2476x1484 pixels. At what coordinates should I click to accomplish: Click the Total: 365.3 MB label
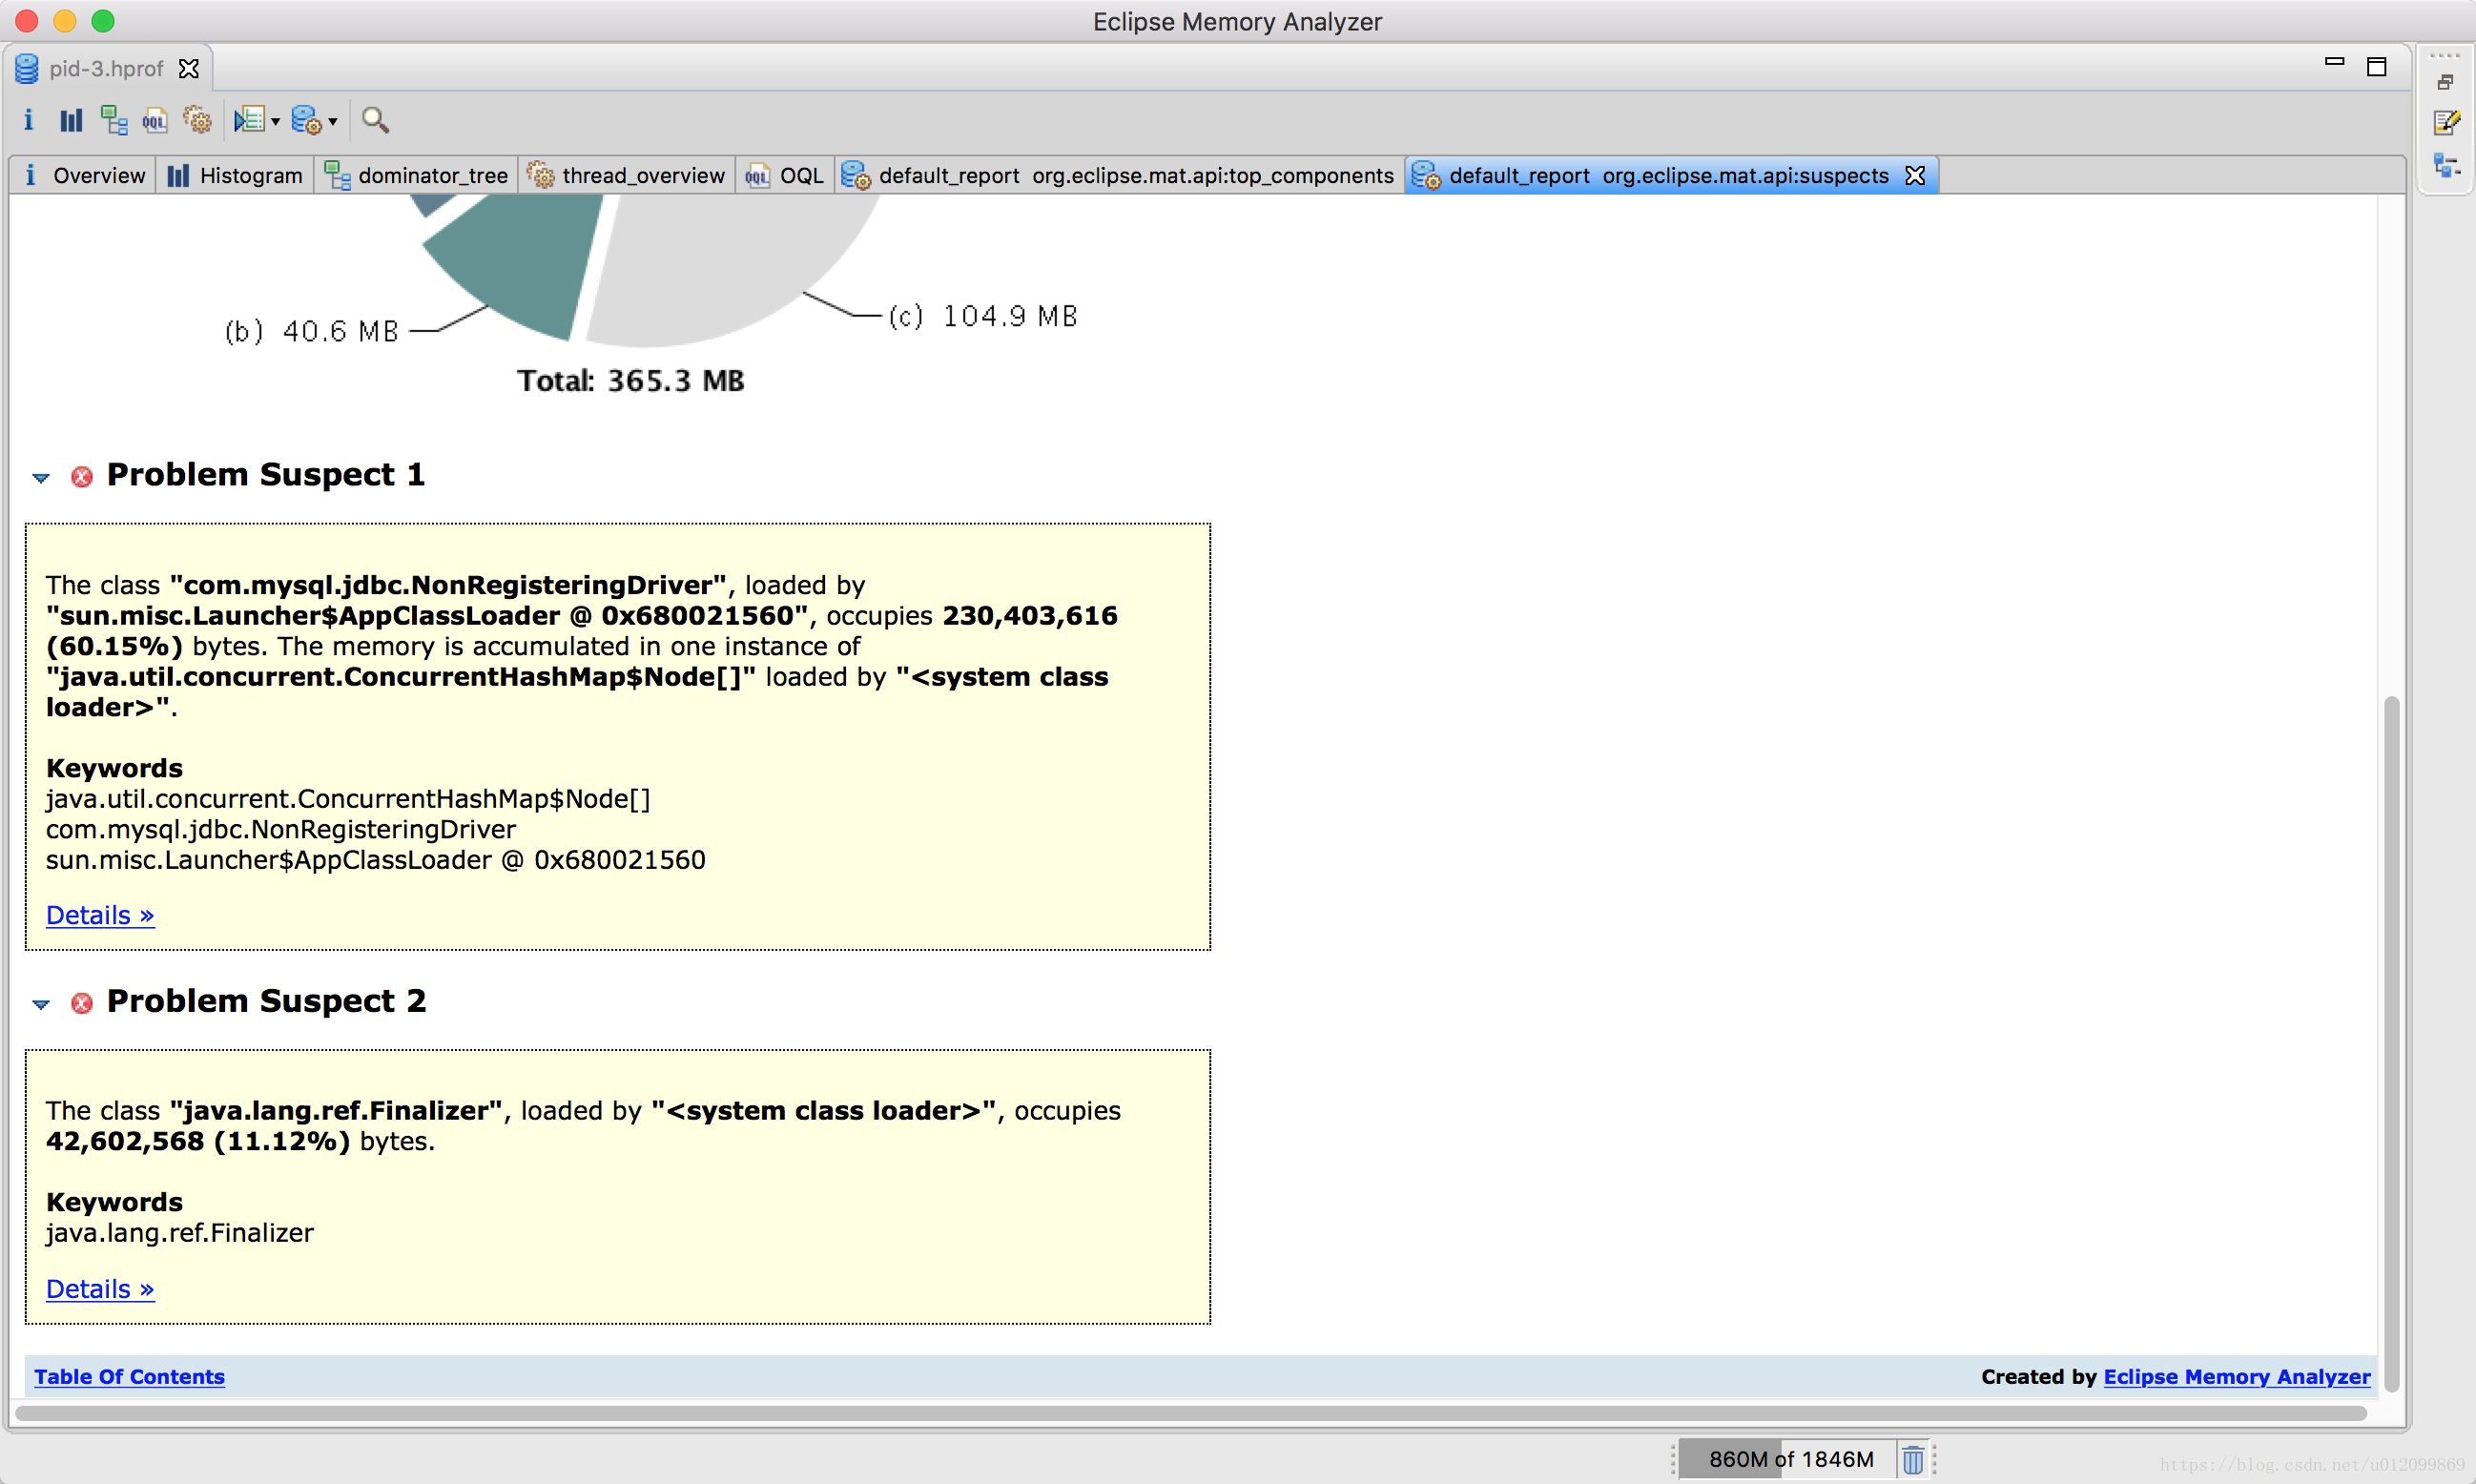(x=630, y=380)
